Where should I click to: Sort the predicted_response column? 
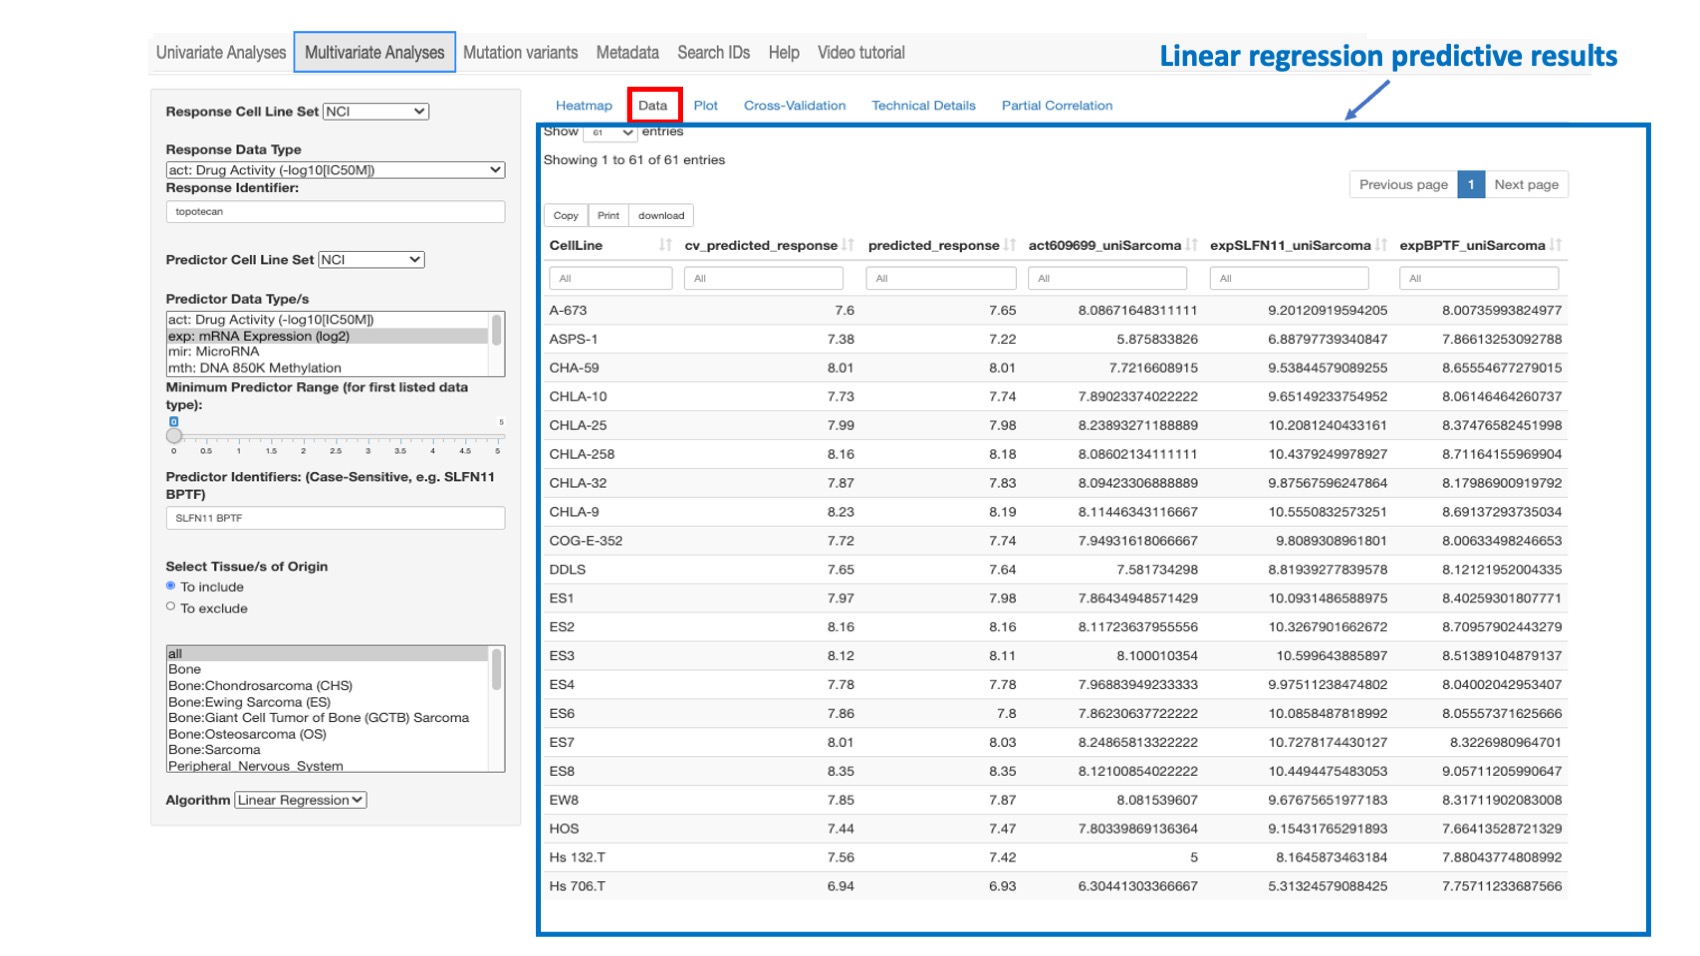click(1010, 245)
